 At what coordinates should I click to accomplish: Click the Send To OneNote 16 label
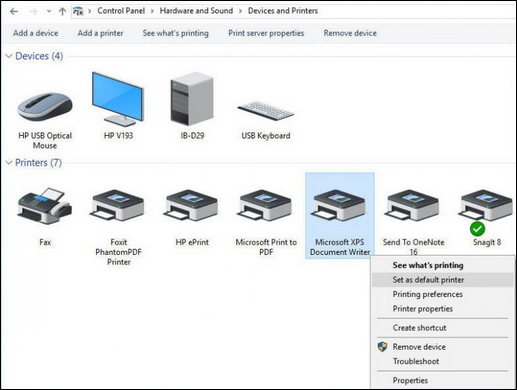click(413, 247)
